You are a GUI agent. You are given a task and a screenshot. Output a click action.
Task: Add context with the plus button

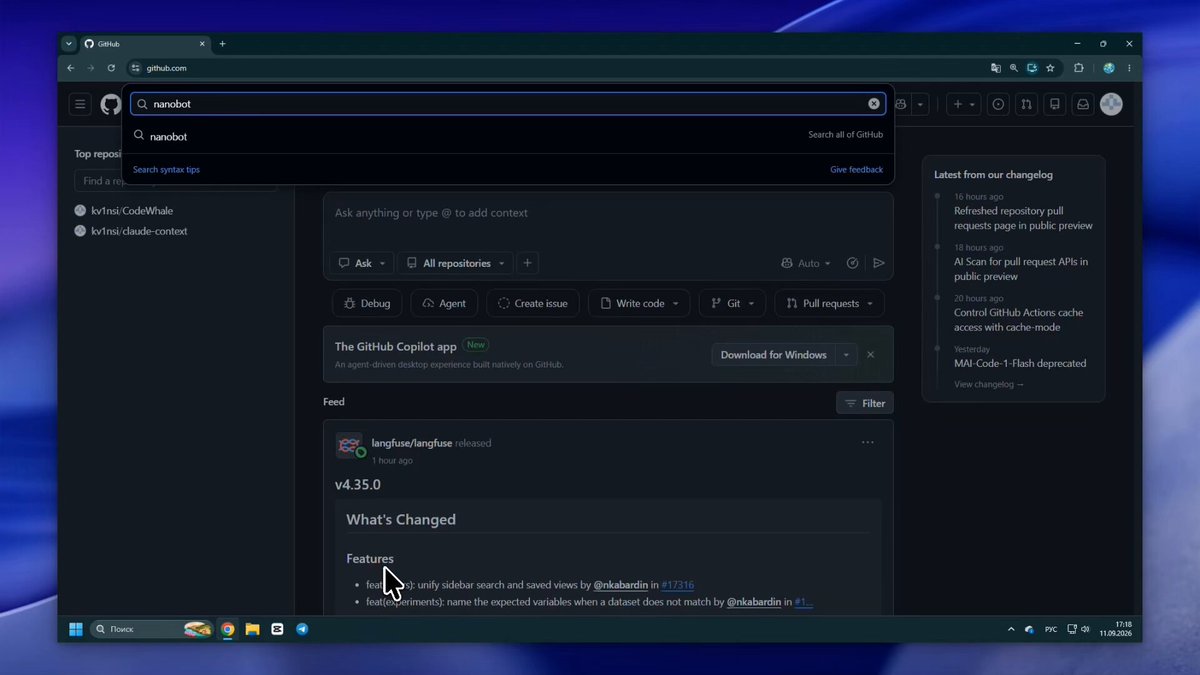pyautogui.click(x=528, y=263)
